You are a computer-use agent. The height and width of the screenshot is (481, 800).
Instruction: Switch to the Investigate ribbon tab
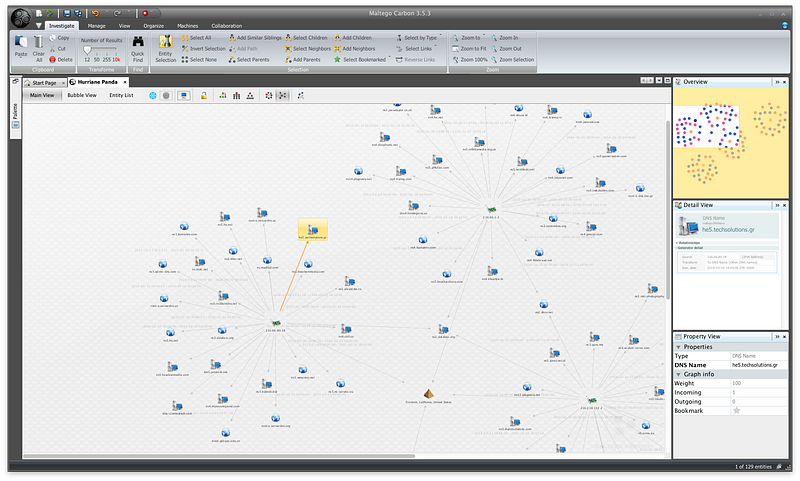61,26
